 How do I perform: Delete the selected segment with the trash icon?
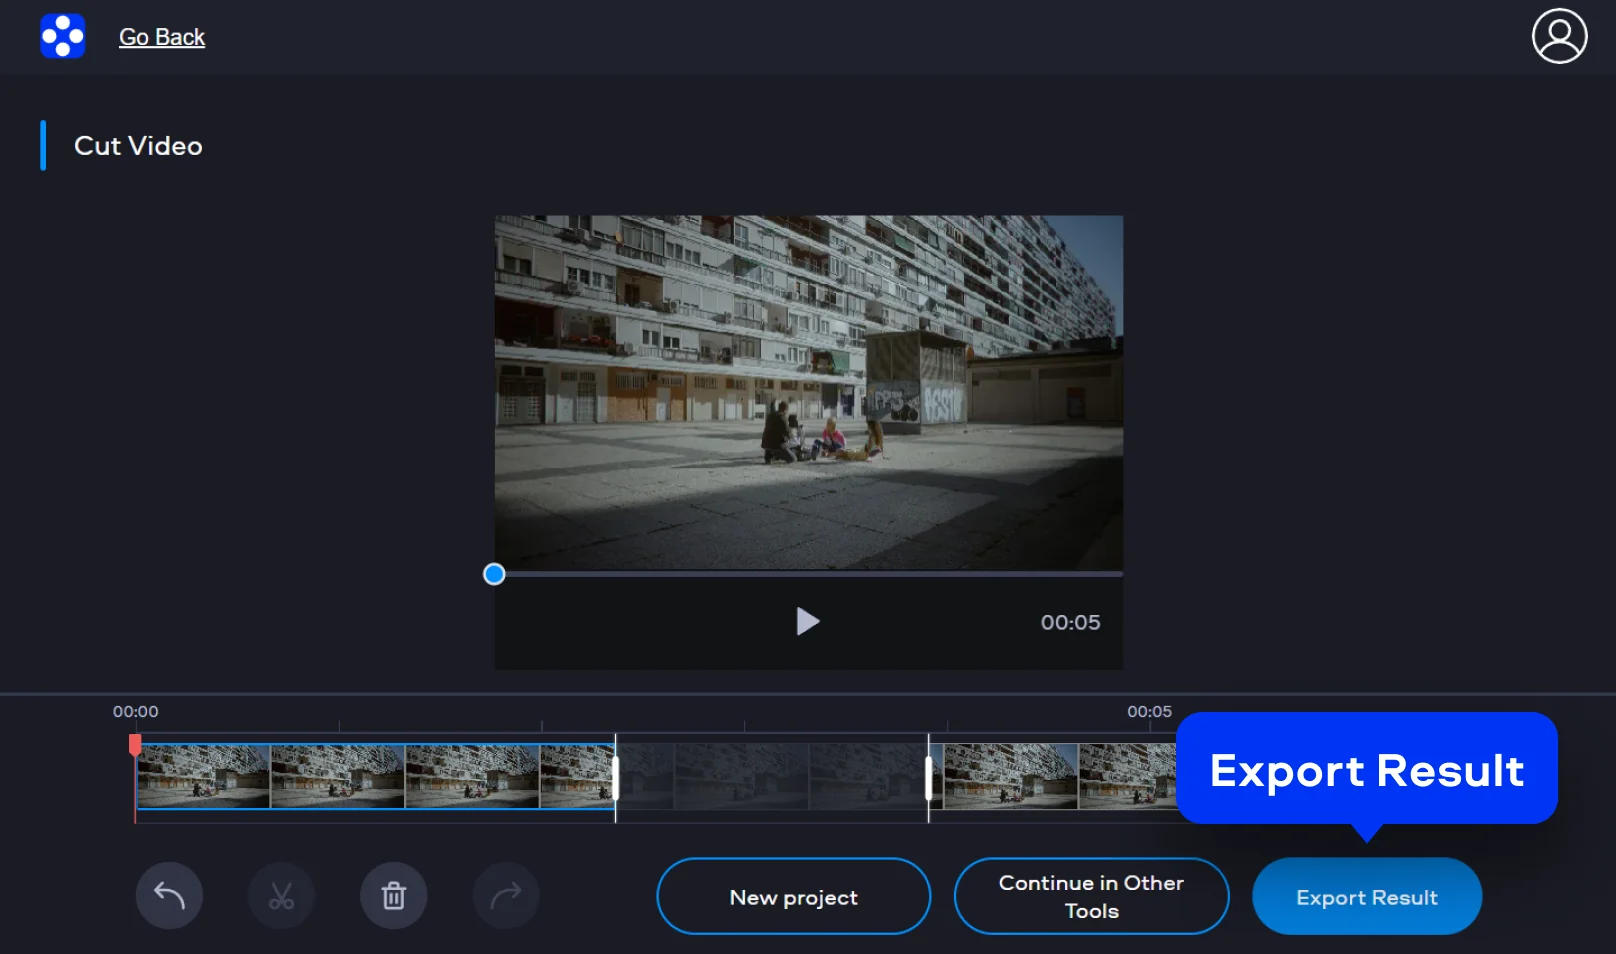coord(394,896)
